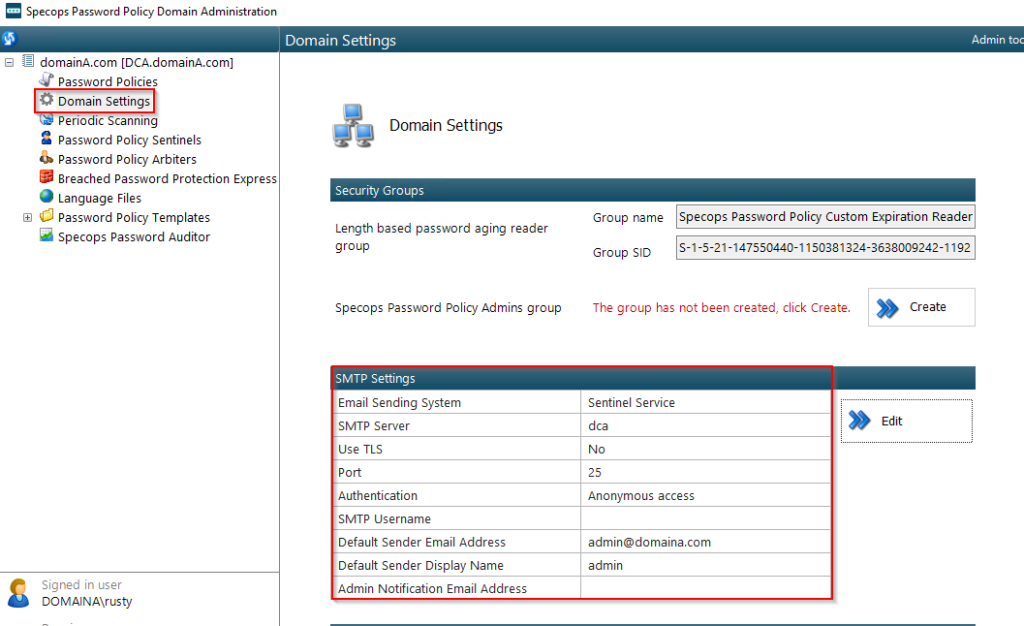Click the 'Email Sending System' row label

[x=399, y=403]
